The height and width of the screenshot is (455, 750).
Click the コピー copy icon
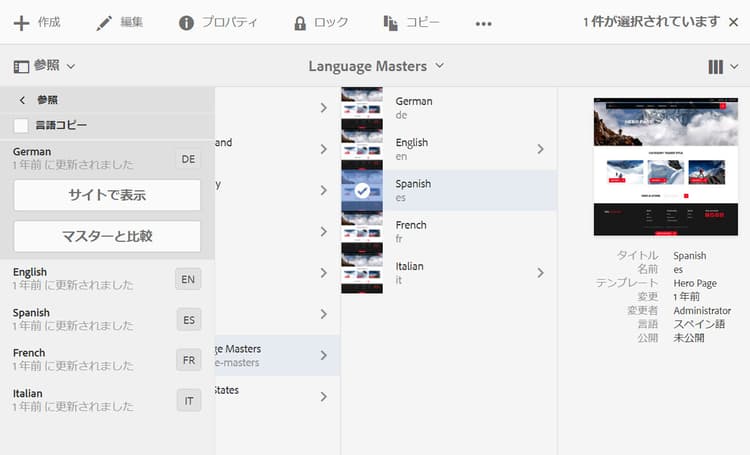pyautogui.click(x=390, y=22)
